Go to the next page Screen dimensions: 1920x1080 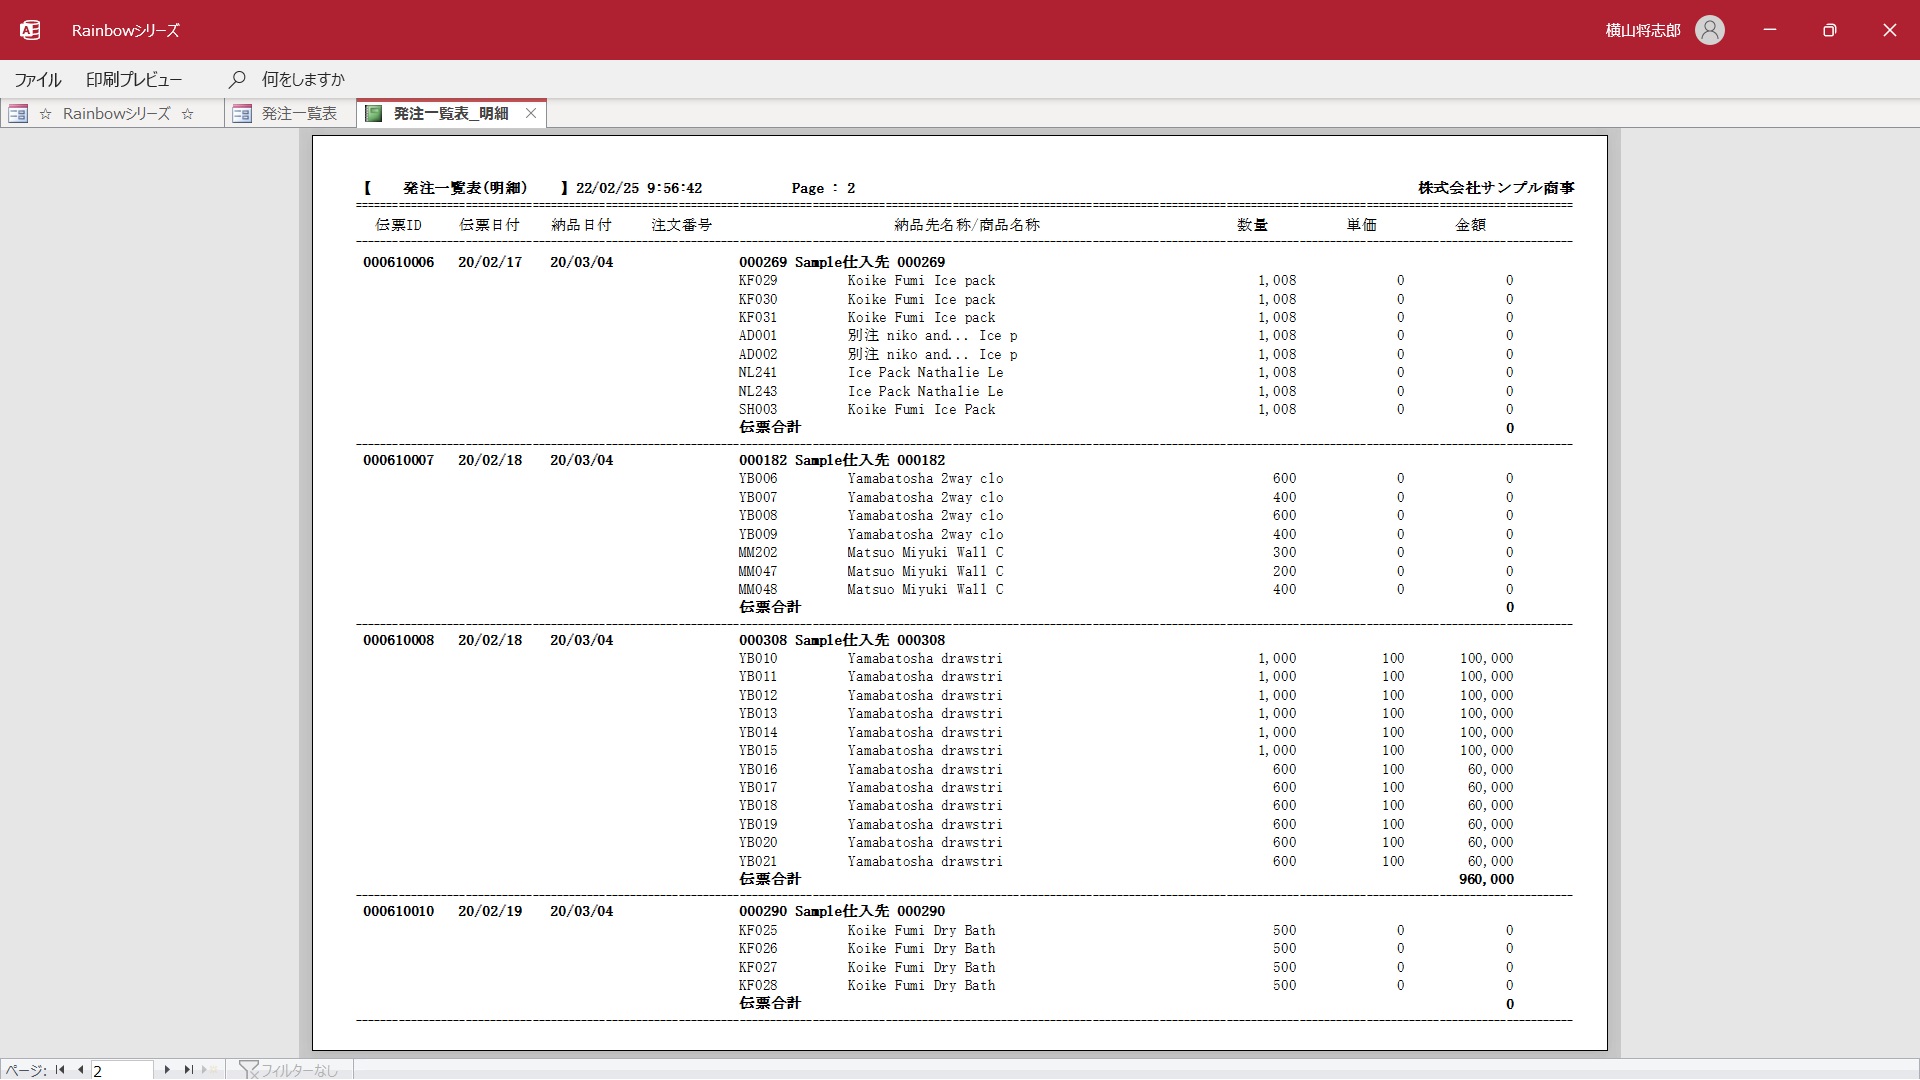[167, 1070]
